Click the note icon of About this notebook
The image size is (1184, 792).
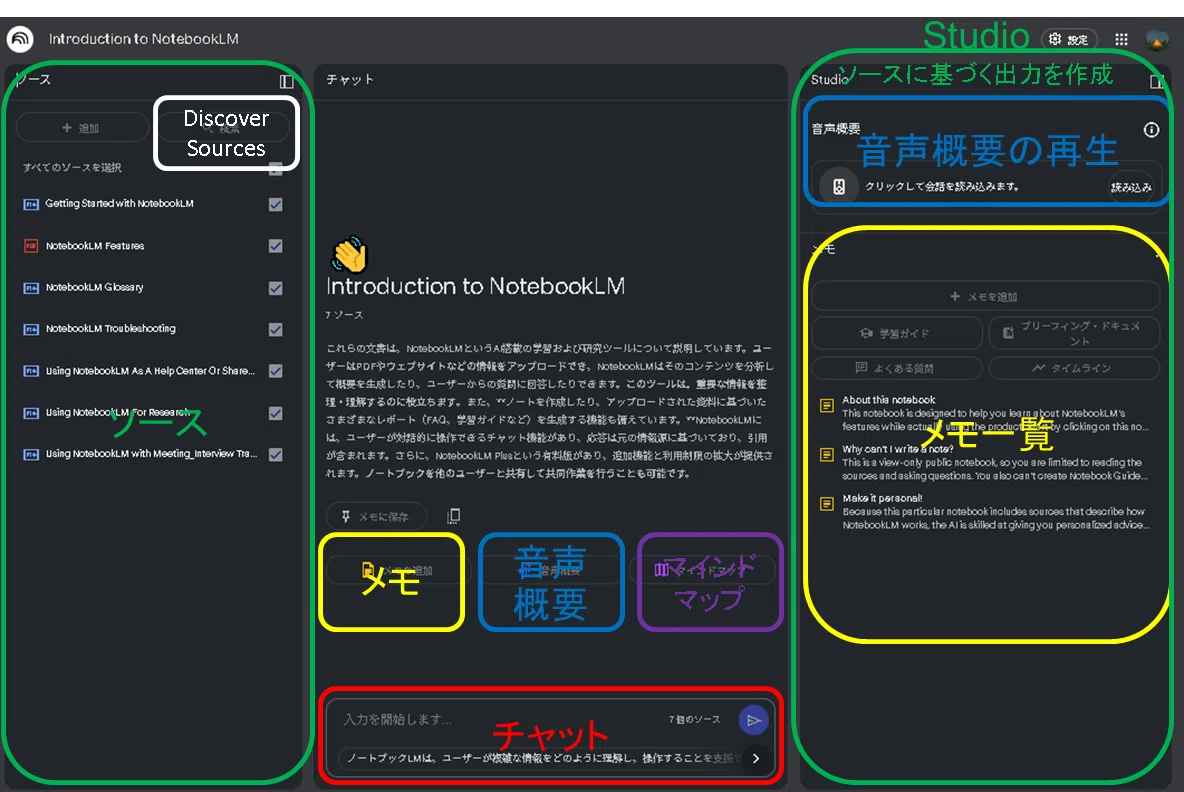coord(827,406)
